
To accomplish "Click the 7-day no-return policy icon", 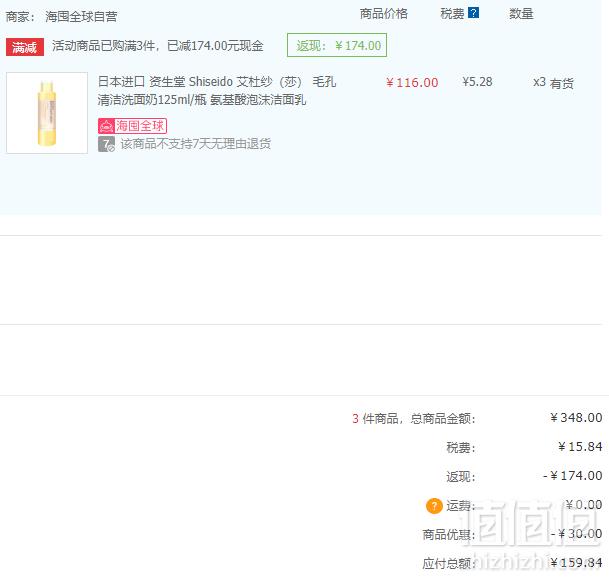I will coord(106,144).
